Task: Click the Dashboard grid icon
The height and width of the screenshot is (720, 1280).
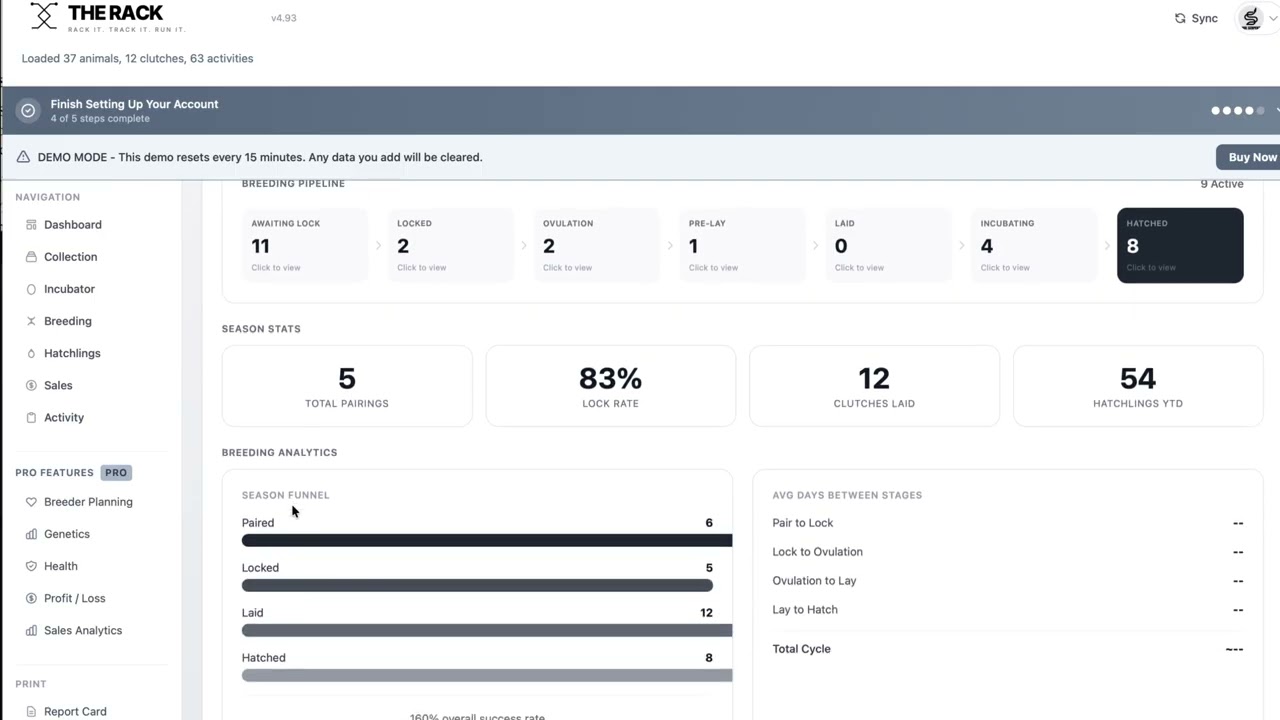Action: (x=31, y=225)
